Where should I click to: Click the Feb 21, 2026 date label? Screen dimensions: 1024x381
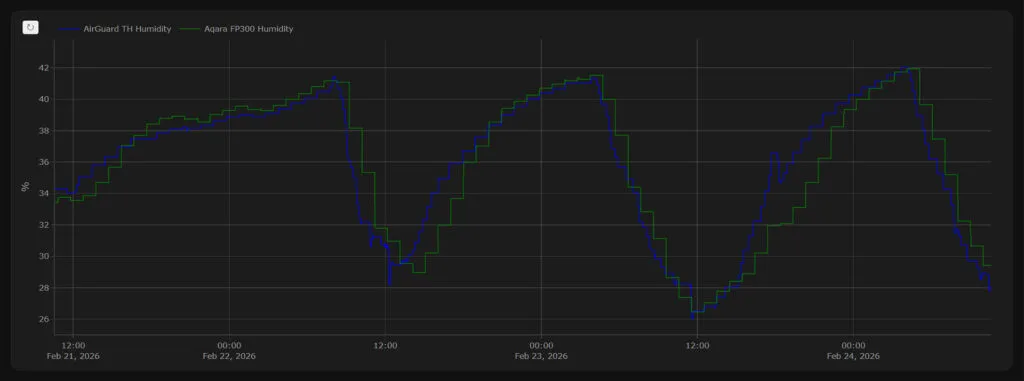tap(73, 356)
